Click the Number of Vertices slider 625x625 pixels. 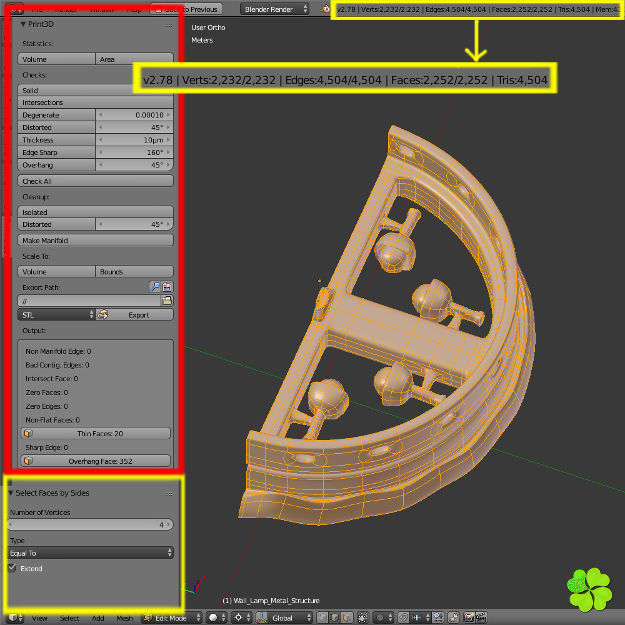pyautogui.click(x=91, y=524)
